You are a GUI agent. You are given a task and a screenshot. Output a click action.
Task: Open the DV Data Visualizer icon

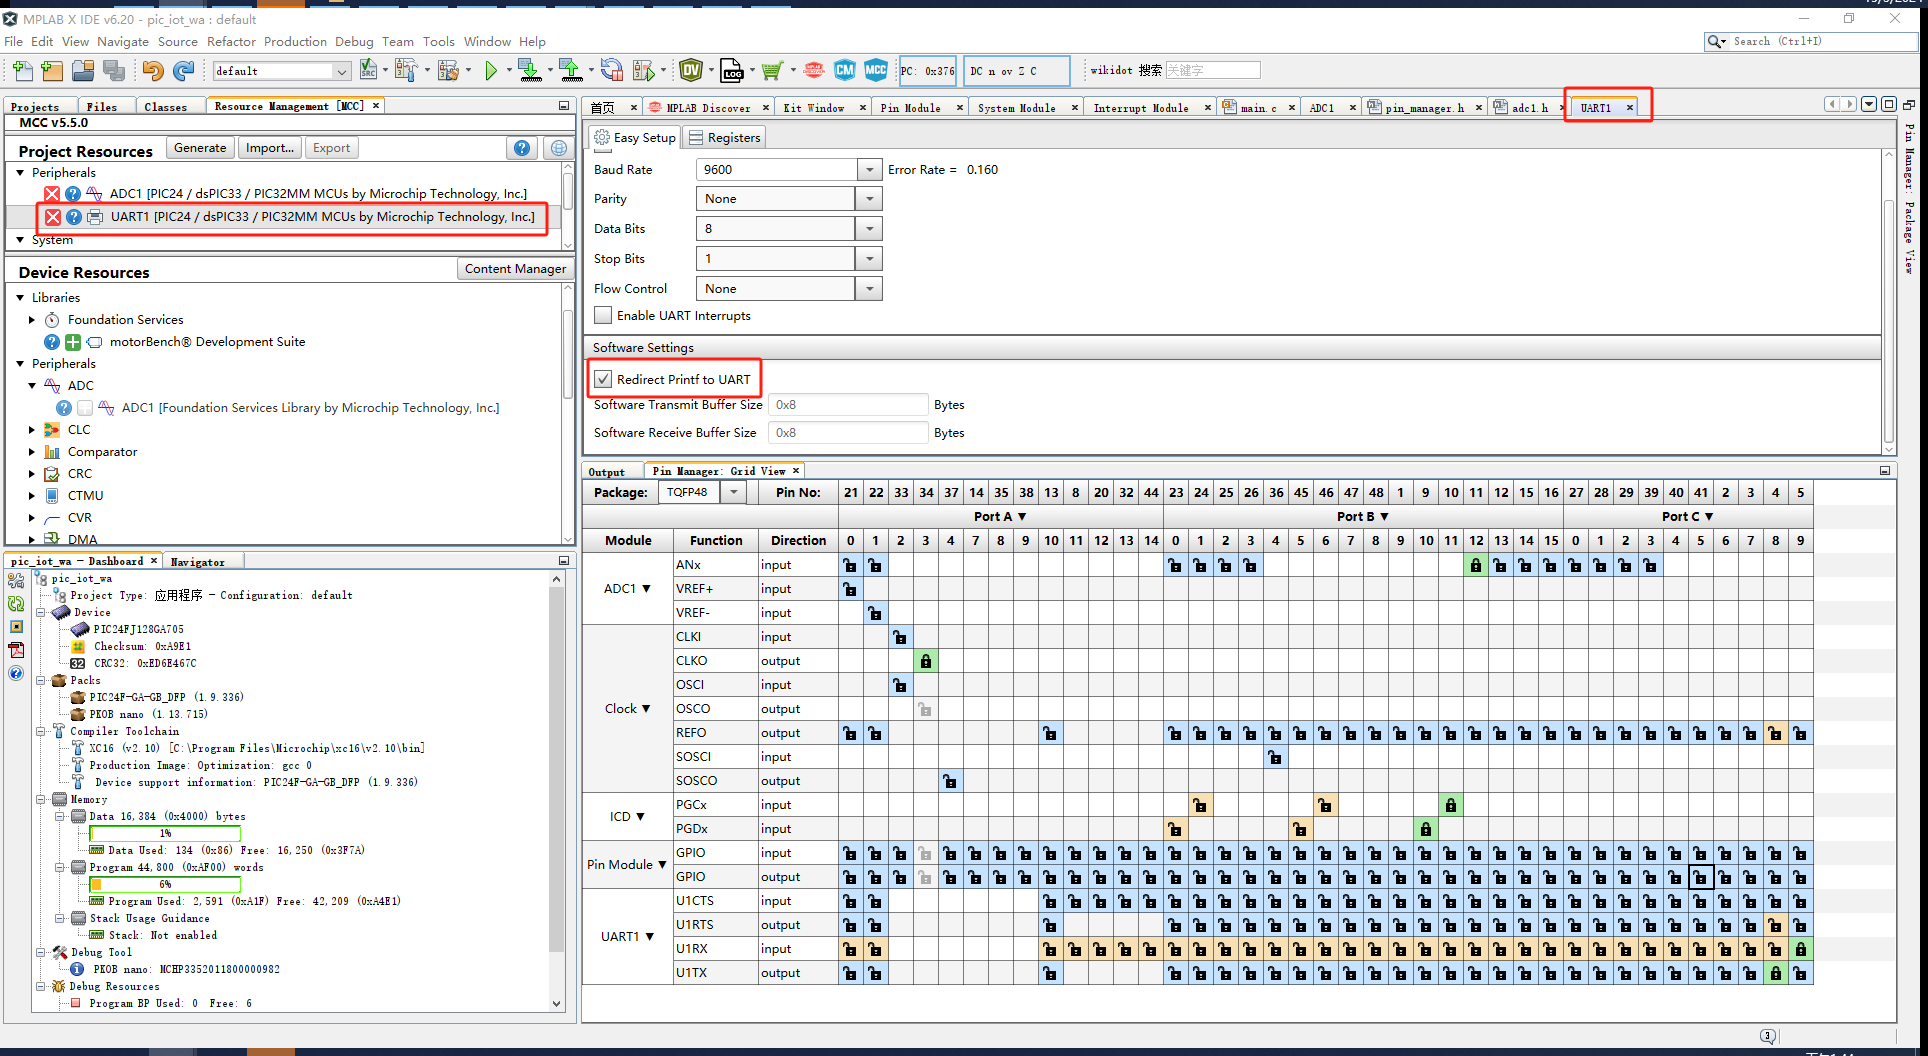[691, 70]
